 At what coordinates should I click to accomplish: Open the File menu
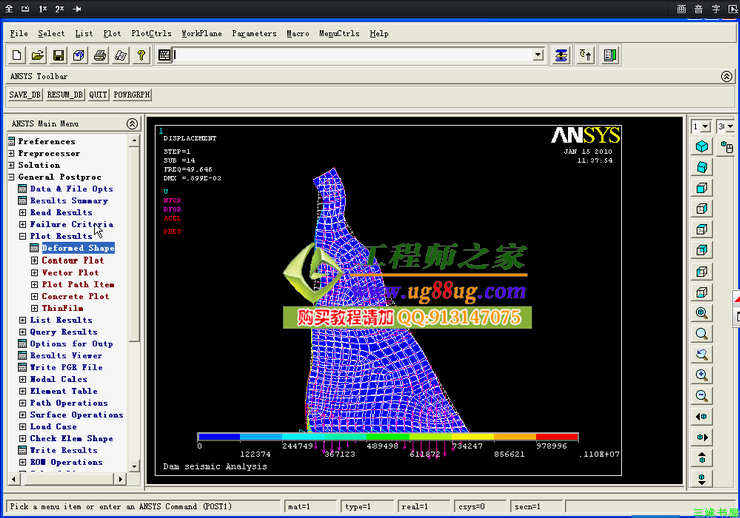pos(19,33)
